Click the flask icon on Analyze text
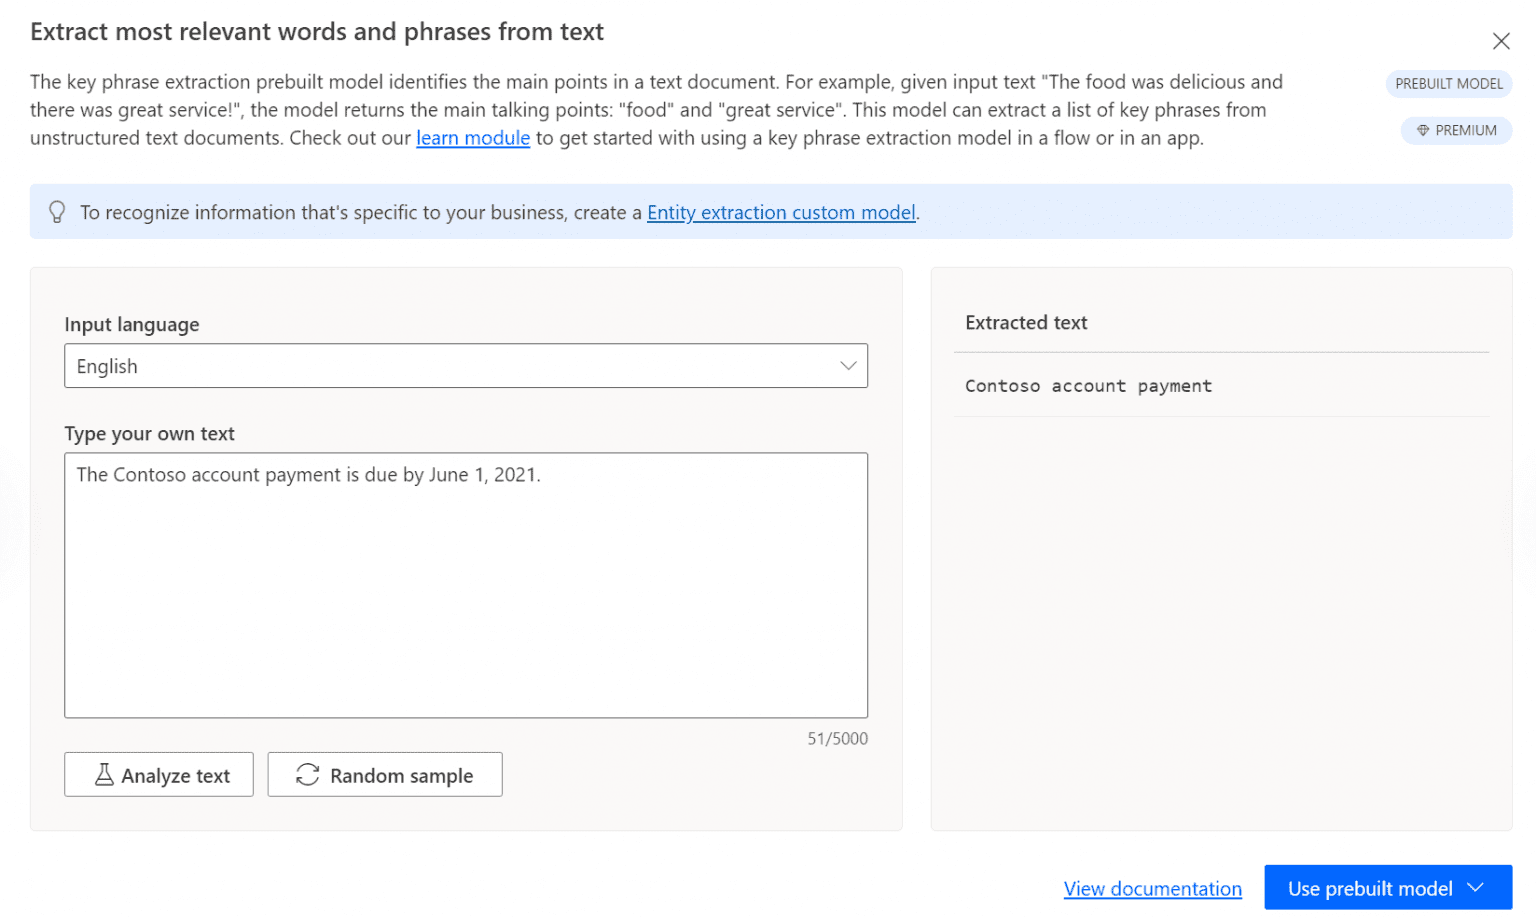1536x918 pixels. click(104, 775)
